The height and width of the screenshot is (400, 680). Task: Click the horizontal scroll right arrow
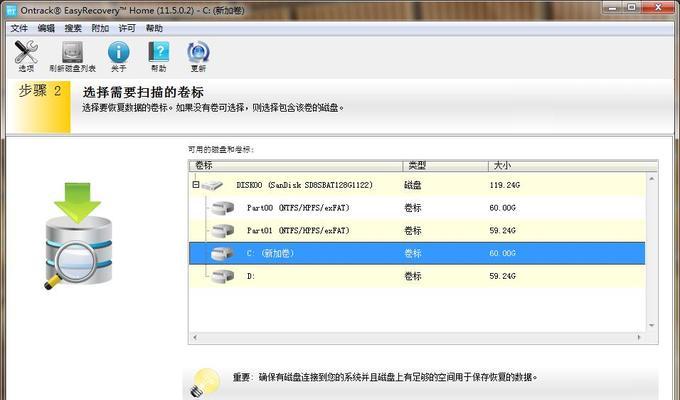click(x=639, y=337)
